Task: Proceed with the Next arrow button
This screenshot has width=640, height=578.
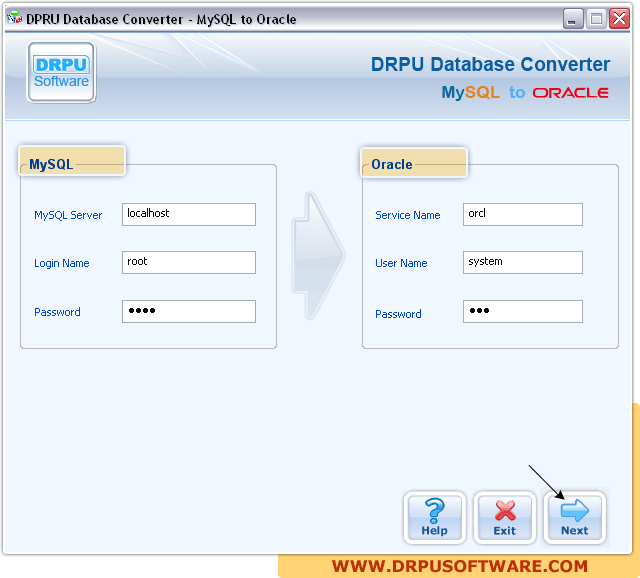Action: 574,517
